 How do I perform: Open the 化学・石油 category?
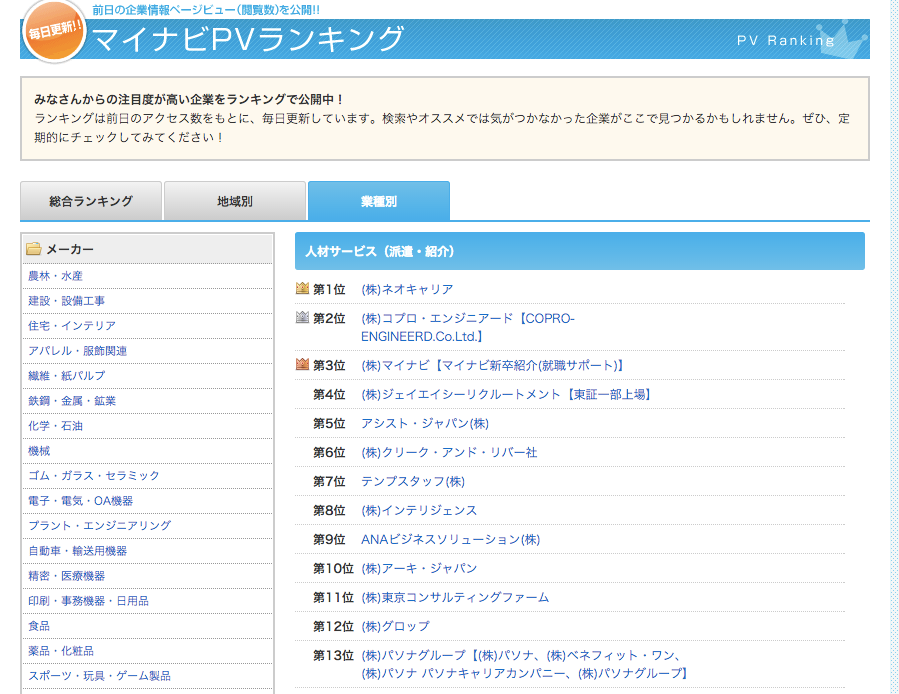tap(55, 426)
